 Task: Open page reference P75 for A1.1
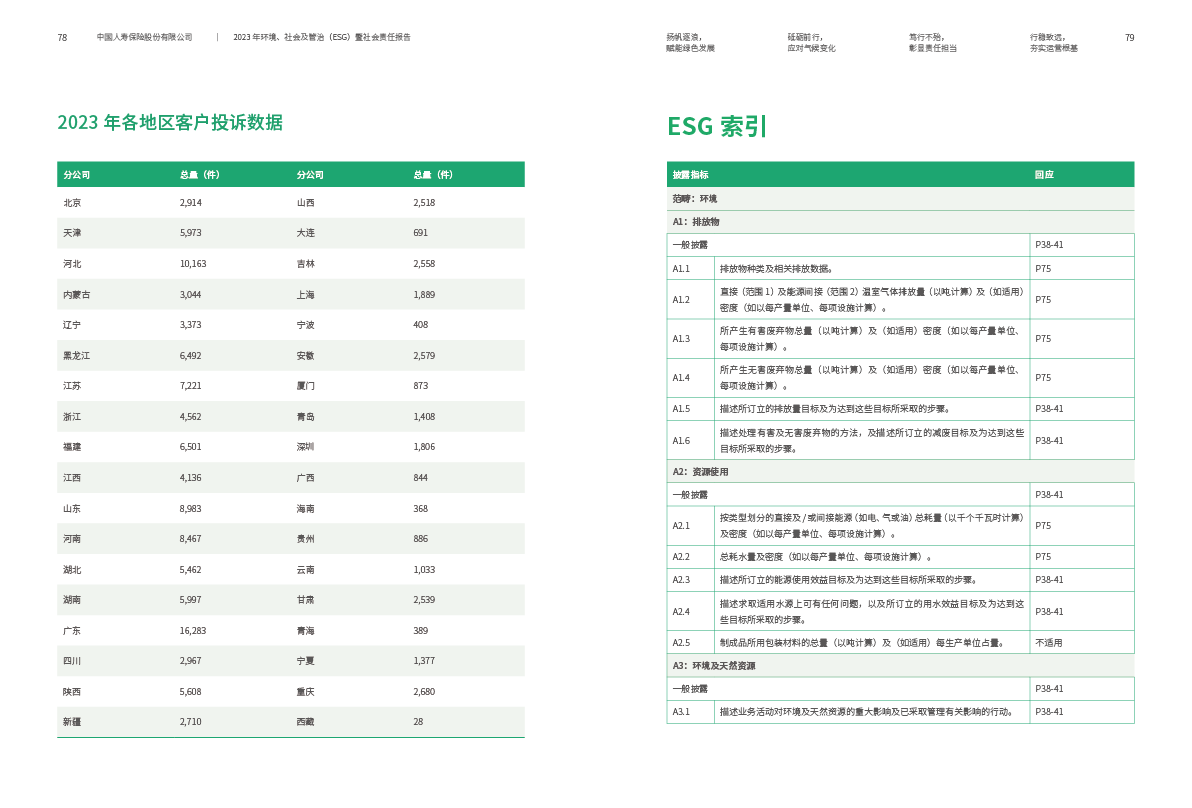1043,268
